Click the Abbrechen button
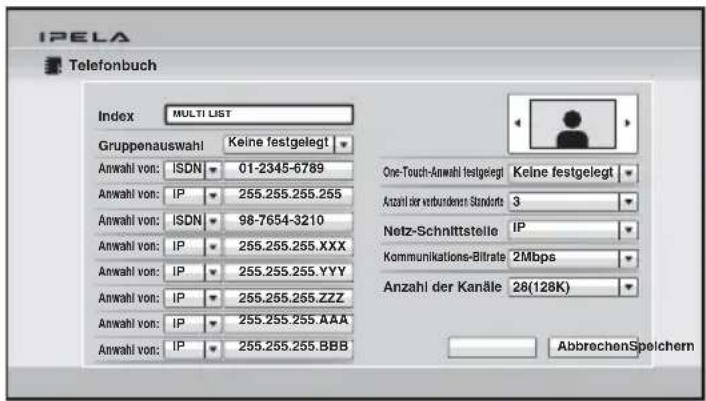This screenshot has height=401, width=706. 593,347
